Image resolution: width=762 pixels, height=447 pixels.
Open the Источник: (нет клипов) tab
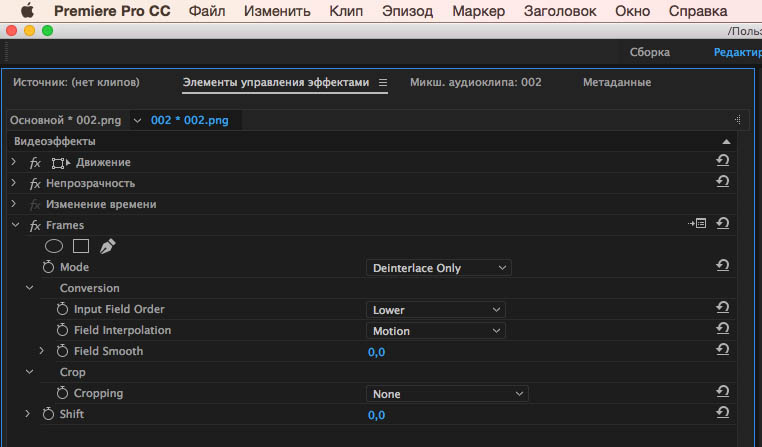[x=76, y=82]
